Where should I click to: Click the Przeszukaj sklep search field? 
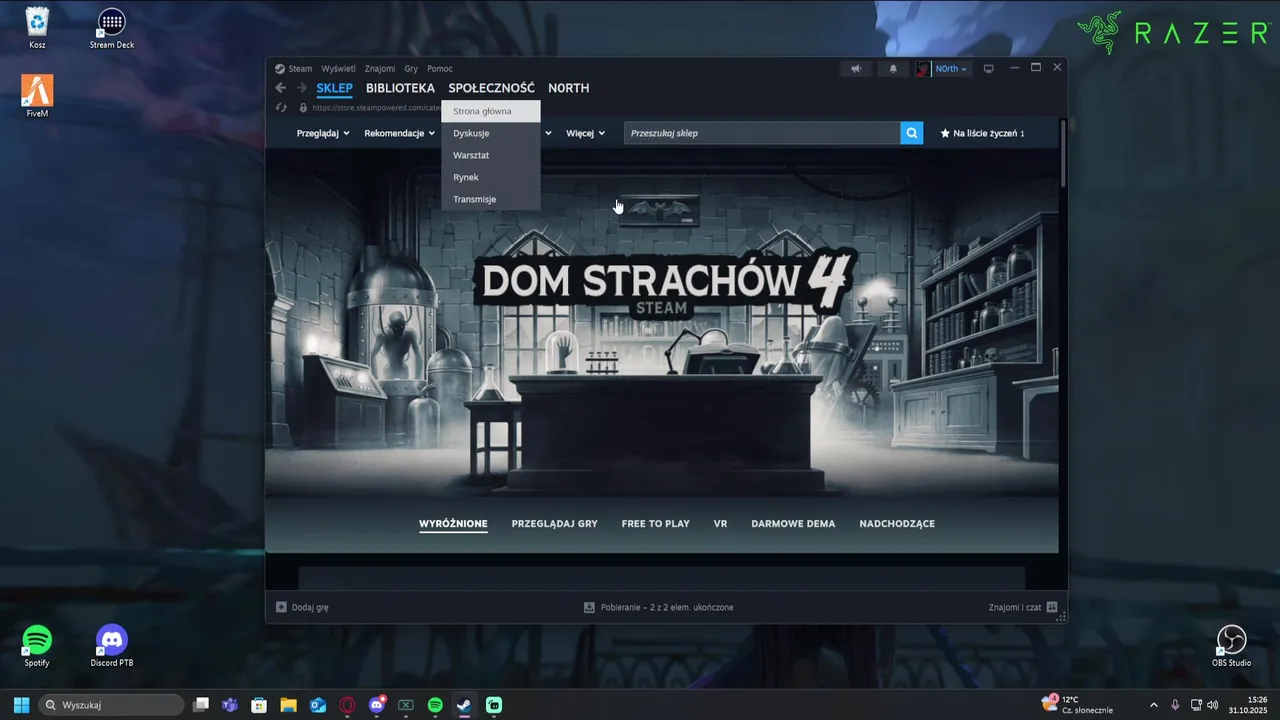click(x=762, y=133)
